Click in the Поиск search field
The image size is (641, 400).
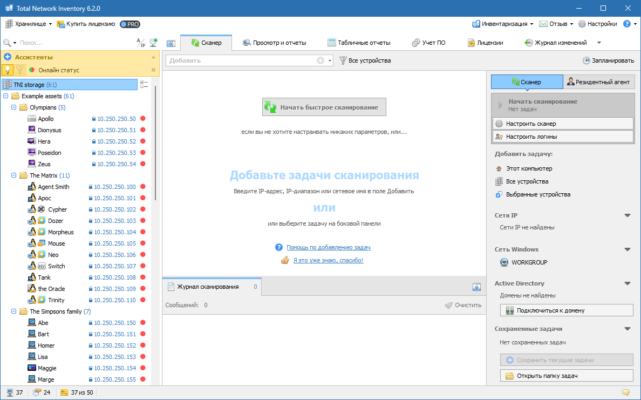[x=76, y=43]
